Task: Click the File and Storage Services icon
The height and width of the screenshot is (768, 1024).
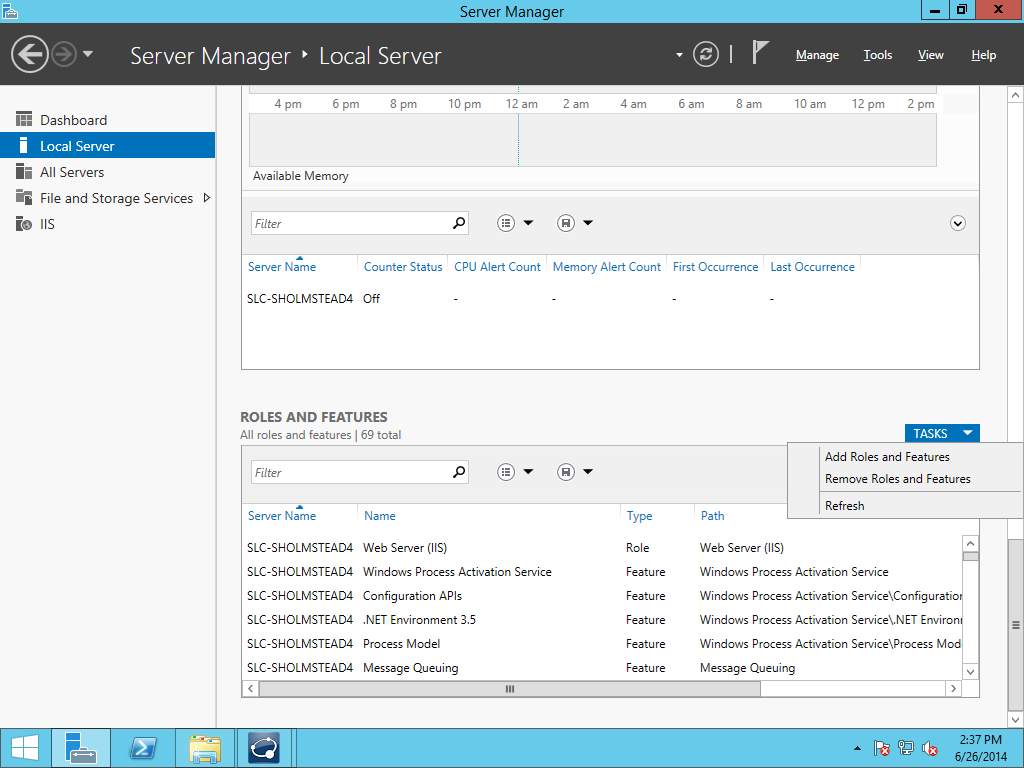Action: 24,197
